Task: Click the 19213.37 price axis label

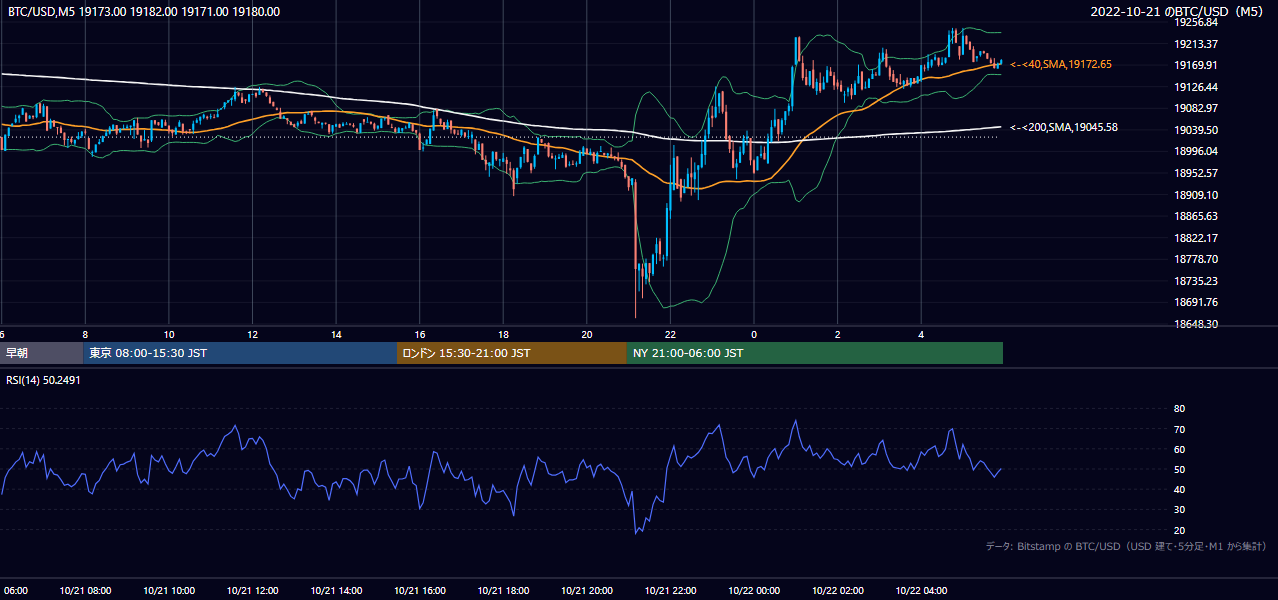Action: click(1195, 44)
